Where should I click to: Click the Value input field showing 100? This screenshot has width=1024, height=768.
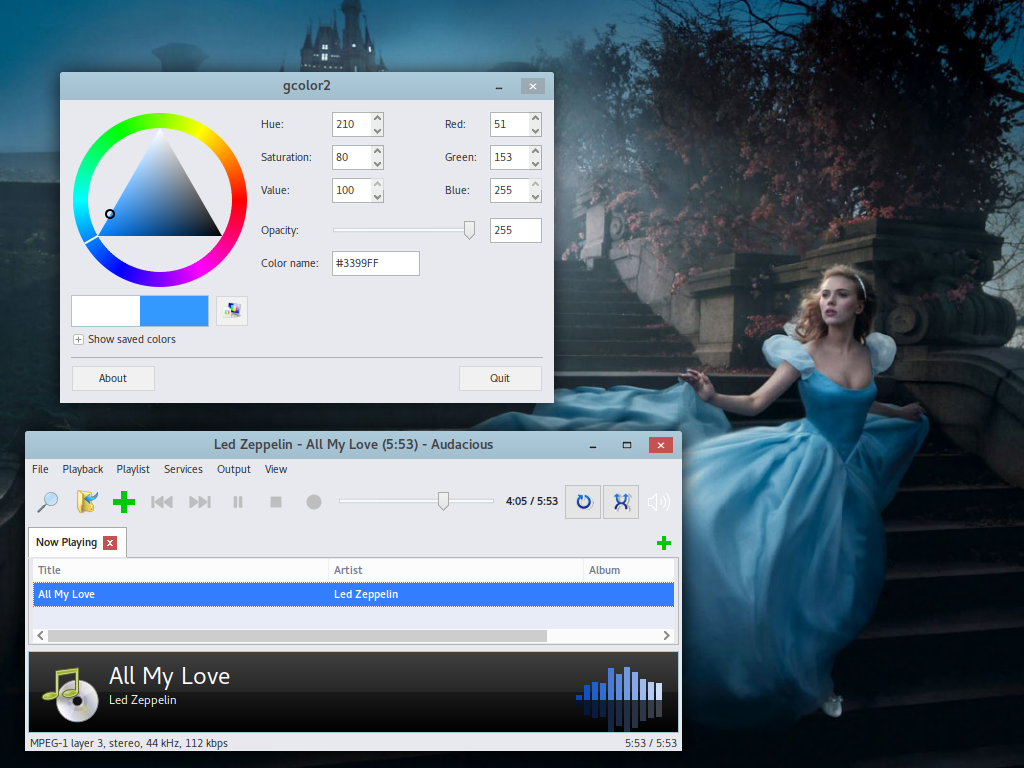[352, 190]
